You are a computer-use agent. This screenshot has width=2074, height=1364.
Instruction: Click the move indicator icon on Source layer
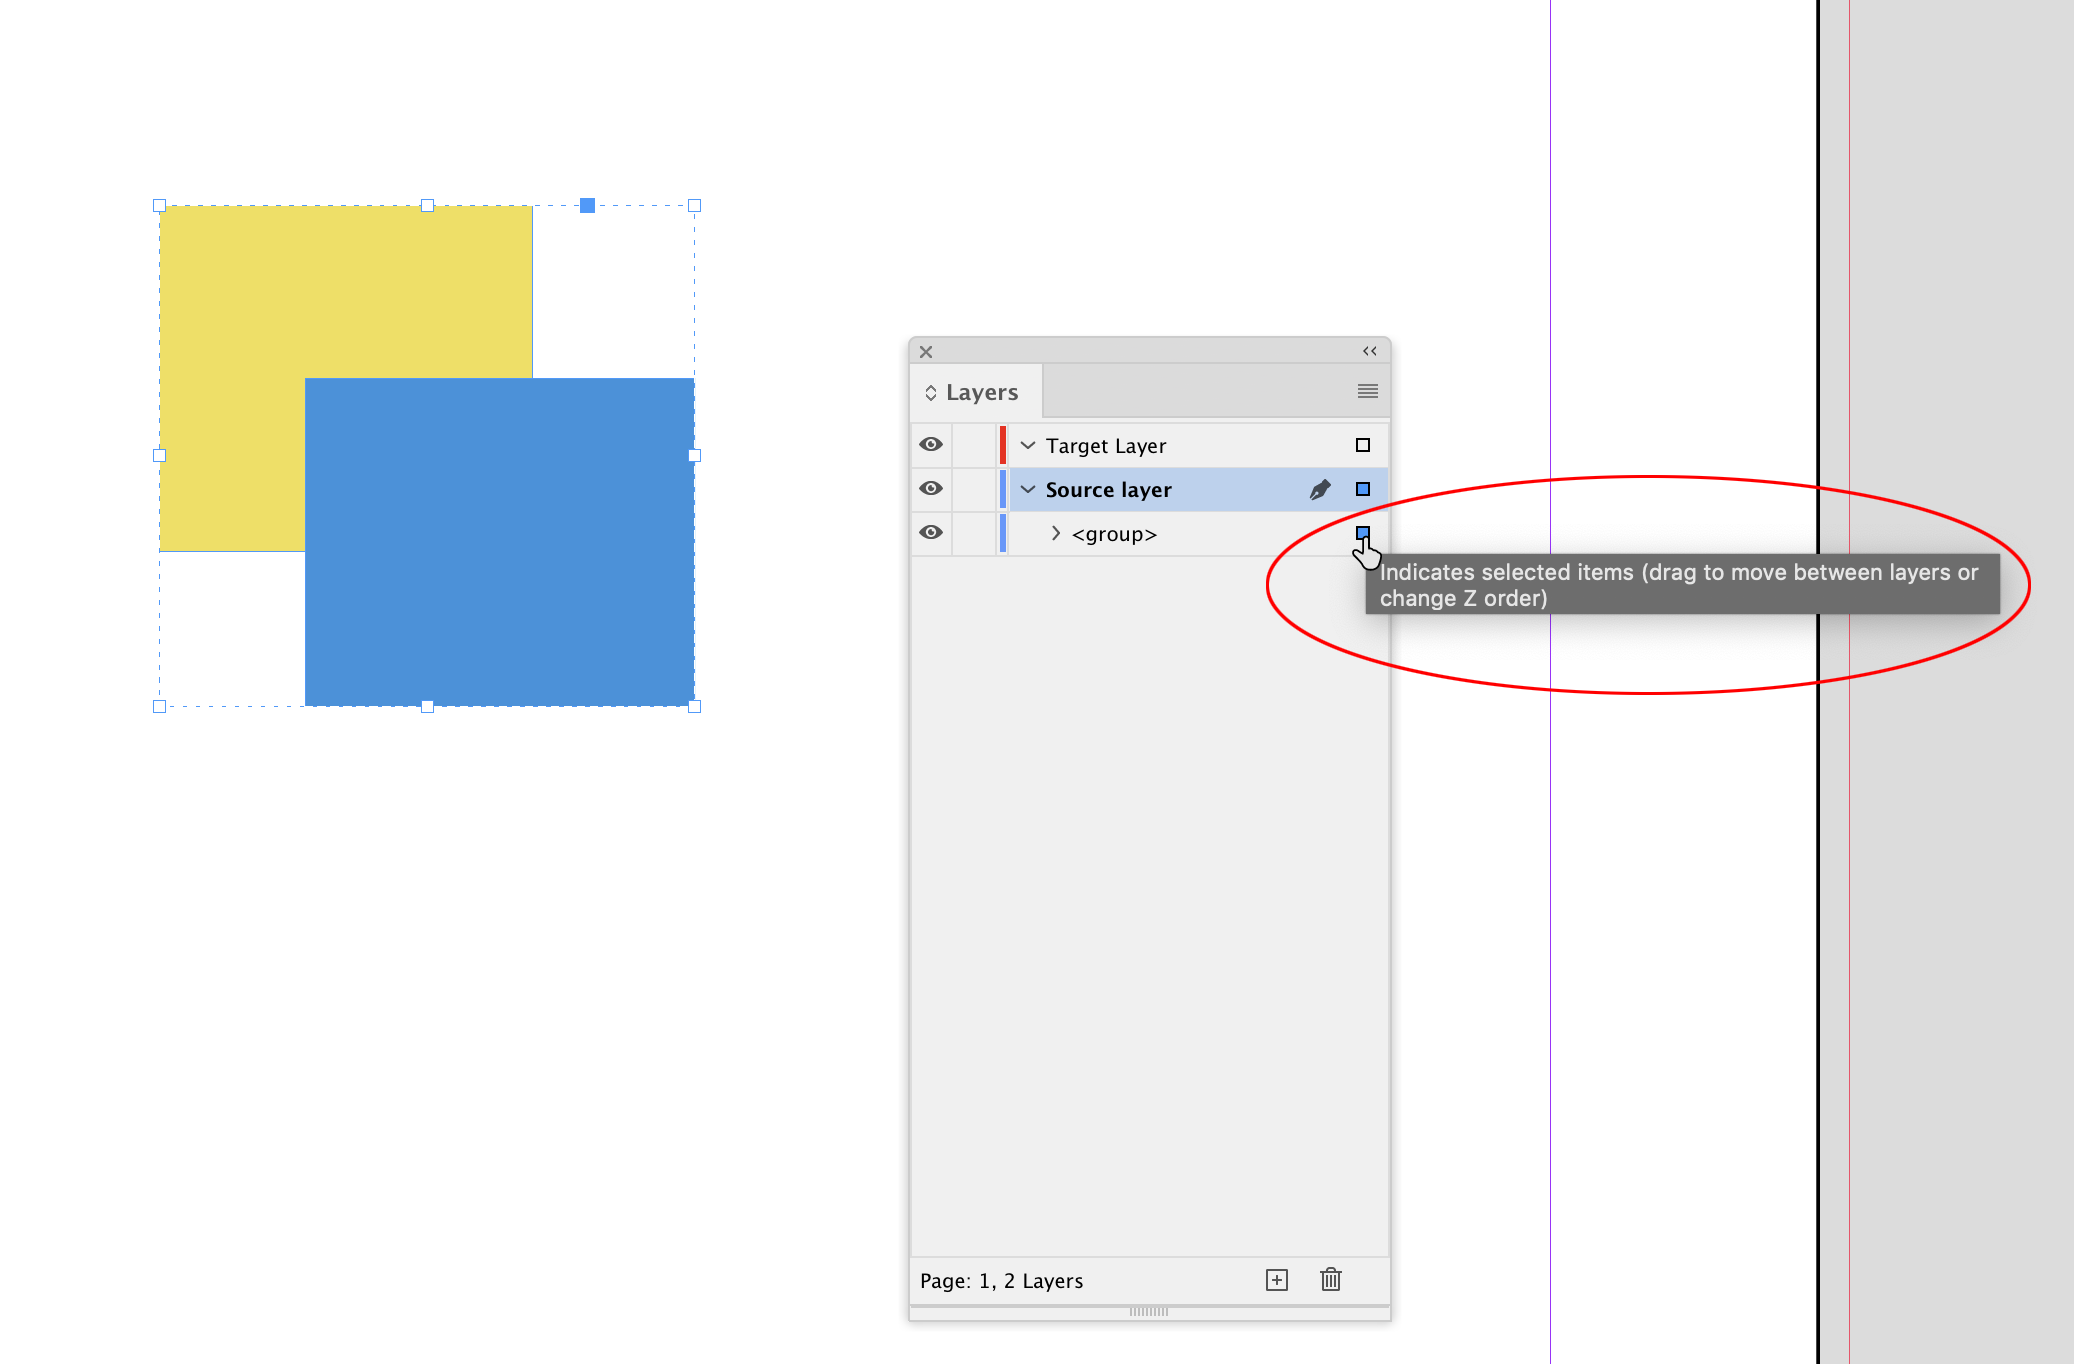(x=1362, y=487)
